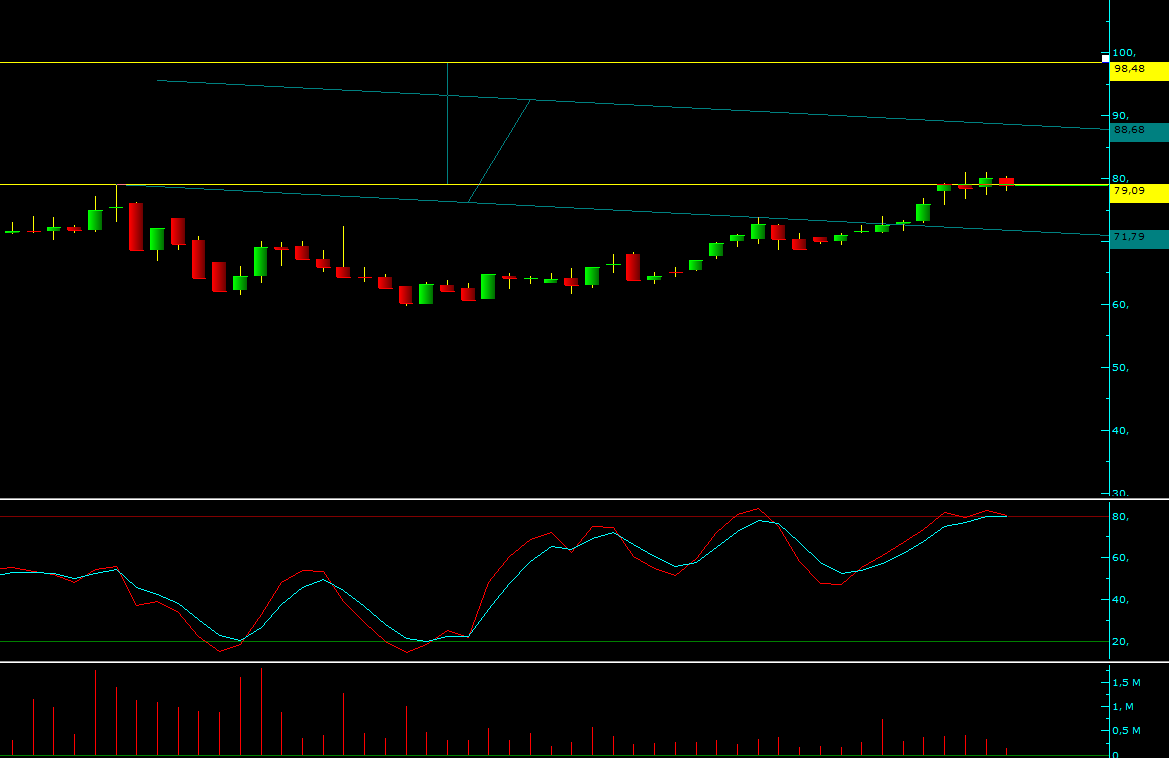Click the teal 71,79 price label
1169x758 pixels.
pyautogui.click(x=1139, y=239)
